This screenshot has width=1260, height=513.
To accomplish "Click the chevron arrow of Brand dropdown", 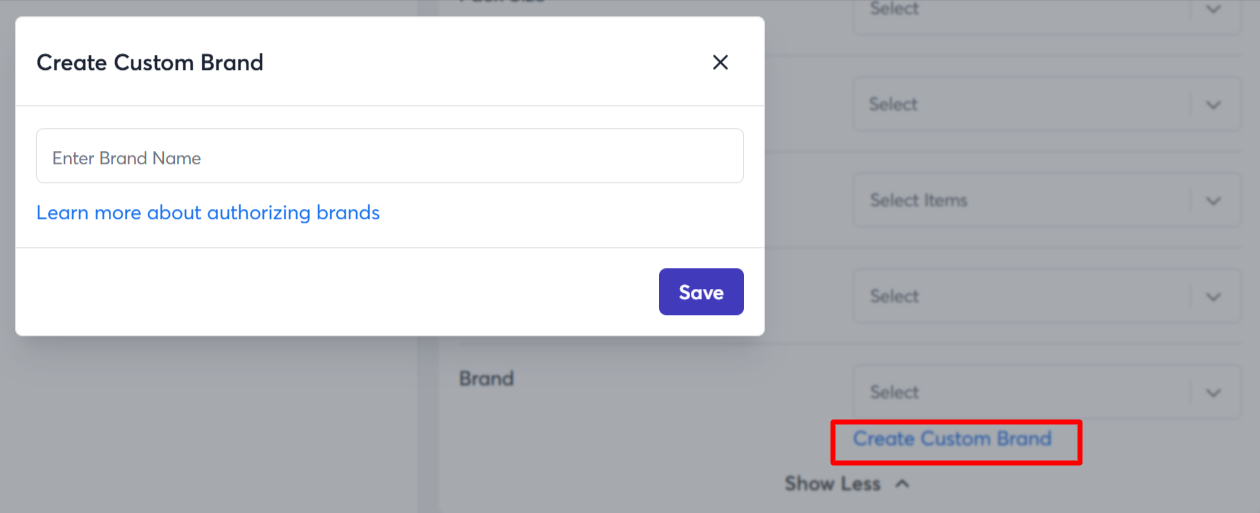I will [x=1214, y=392].
